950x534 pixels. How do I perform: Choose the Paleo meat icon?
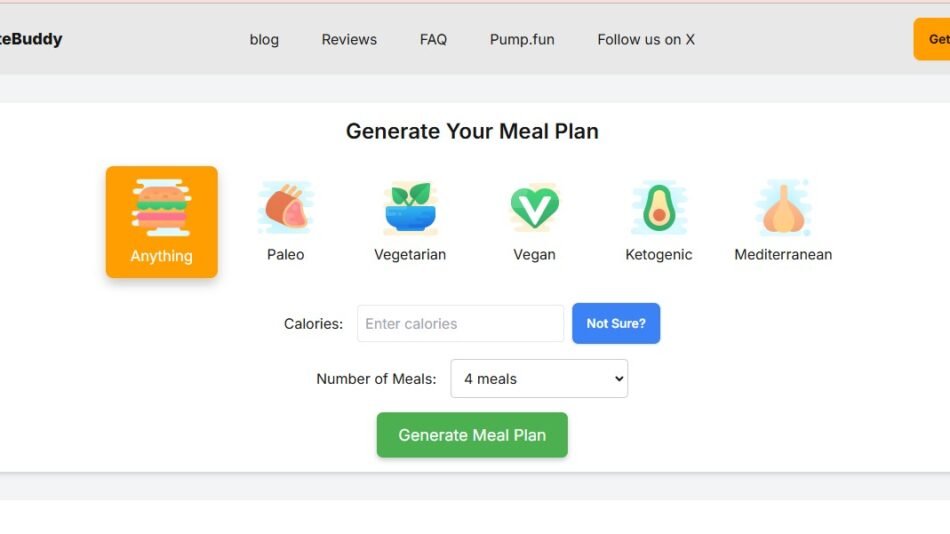coord(285,208)
